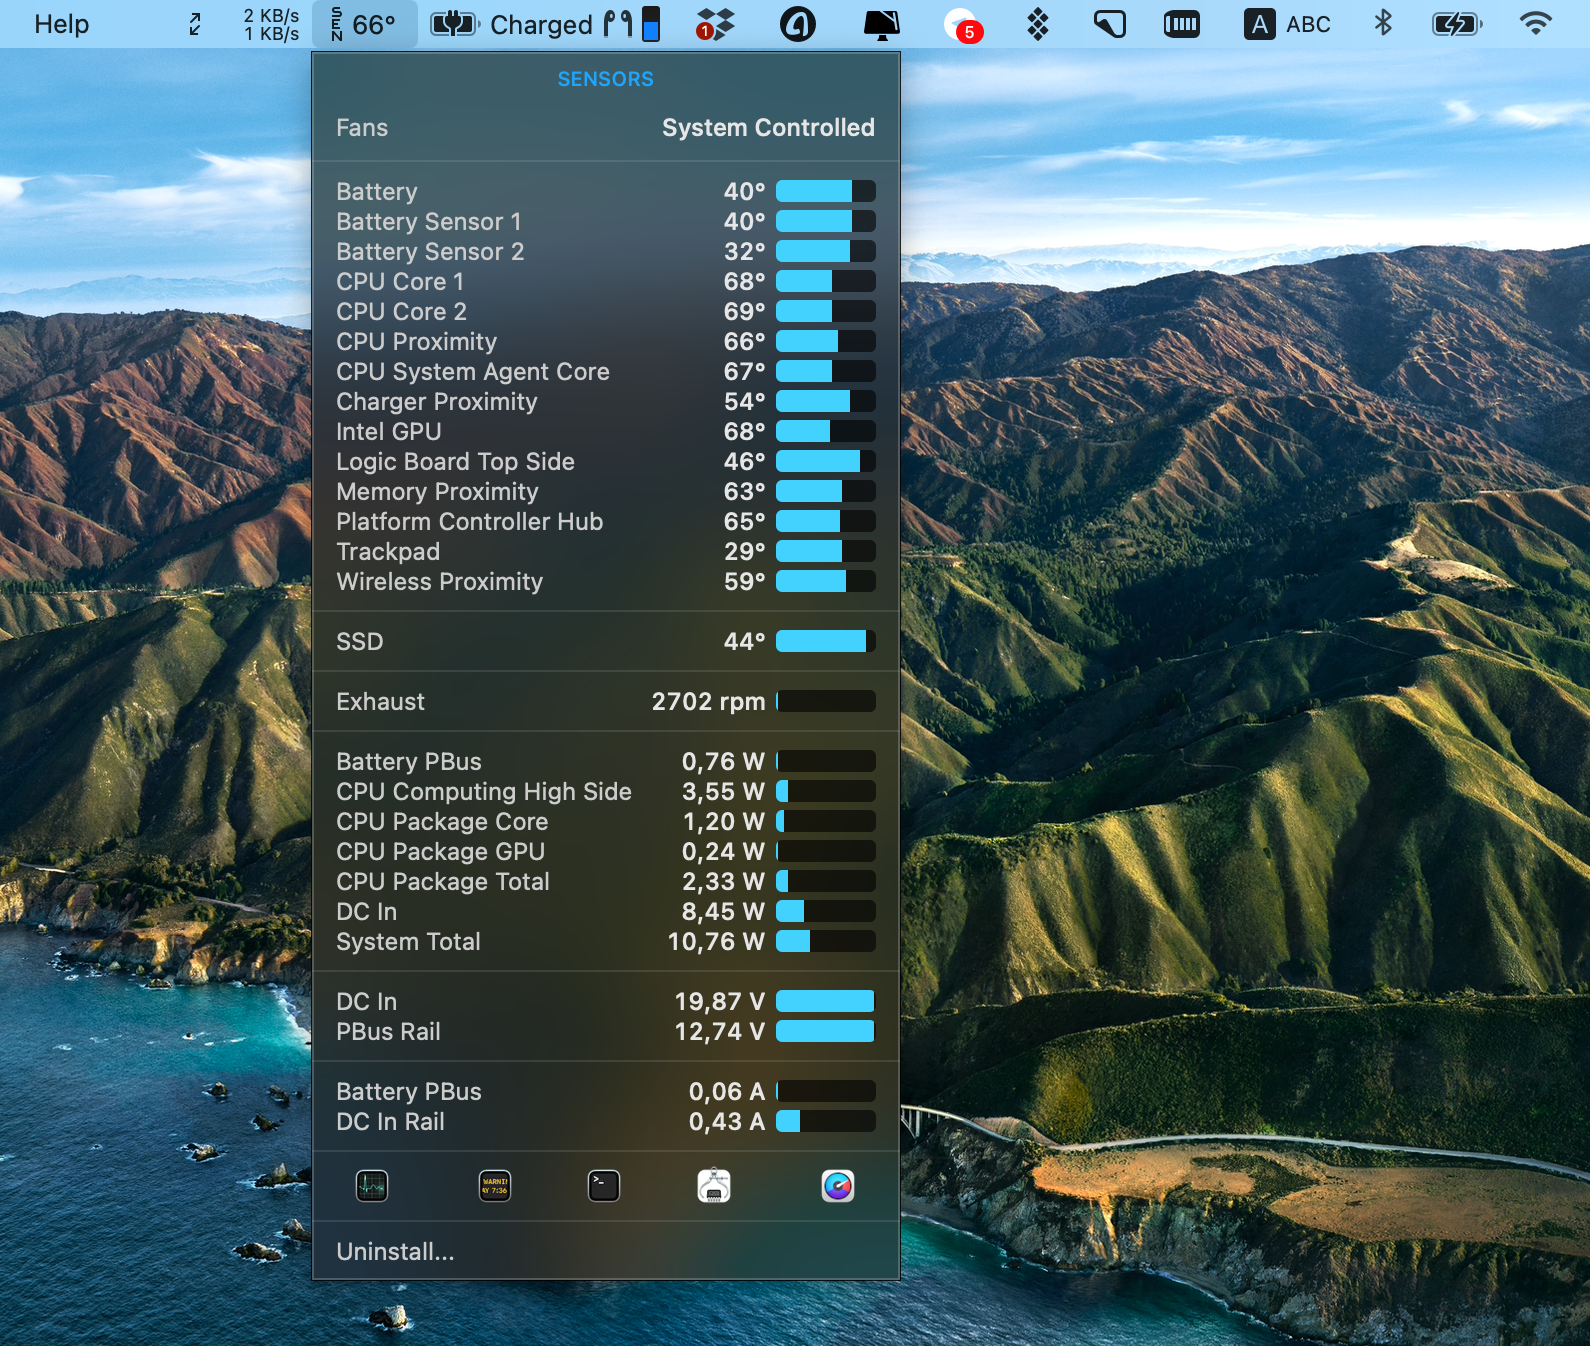Select the CPU Core 2 row
This screenshot has height=1346, width=1590.
pos(606,311)
